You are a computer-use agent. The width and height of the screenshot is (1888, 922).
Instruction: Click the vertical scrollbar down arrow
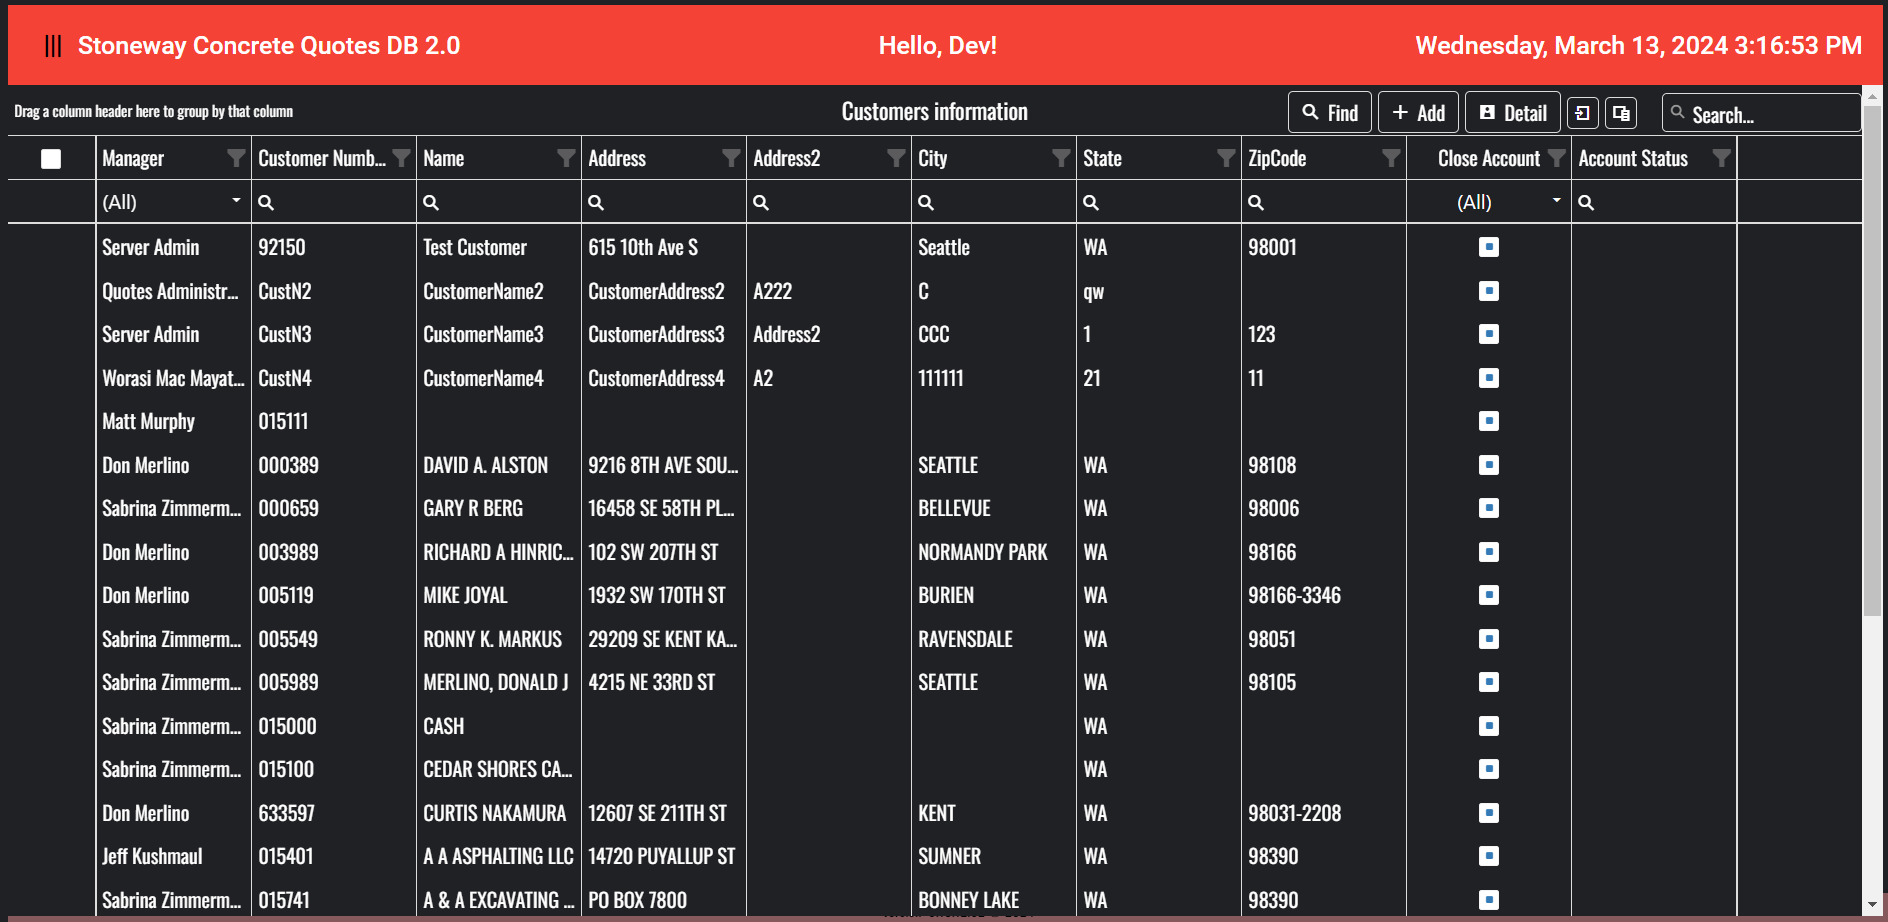click(1873, 904)
